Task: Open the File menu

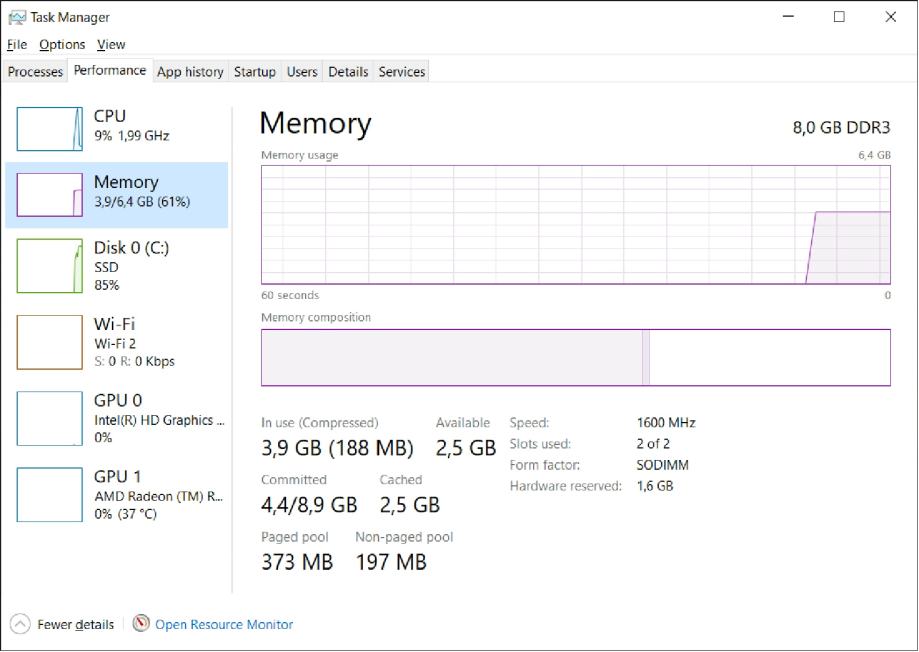Action: [17, 45]
